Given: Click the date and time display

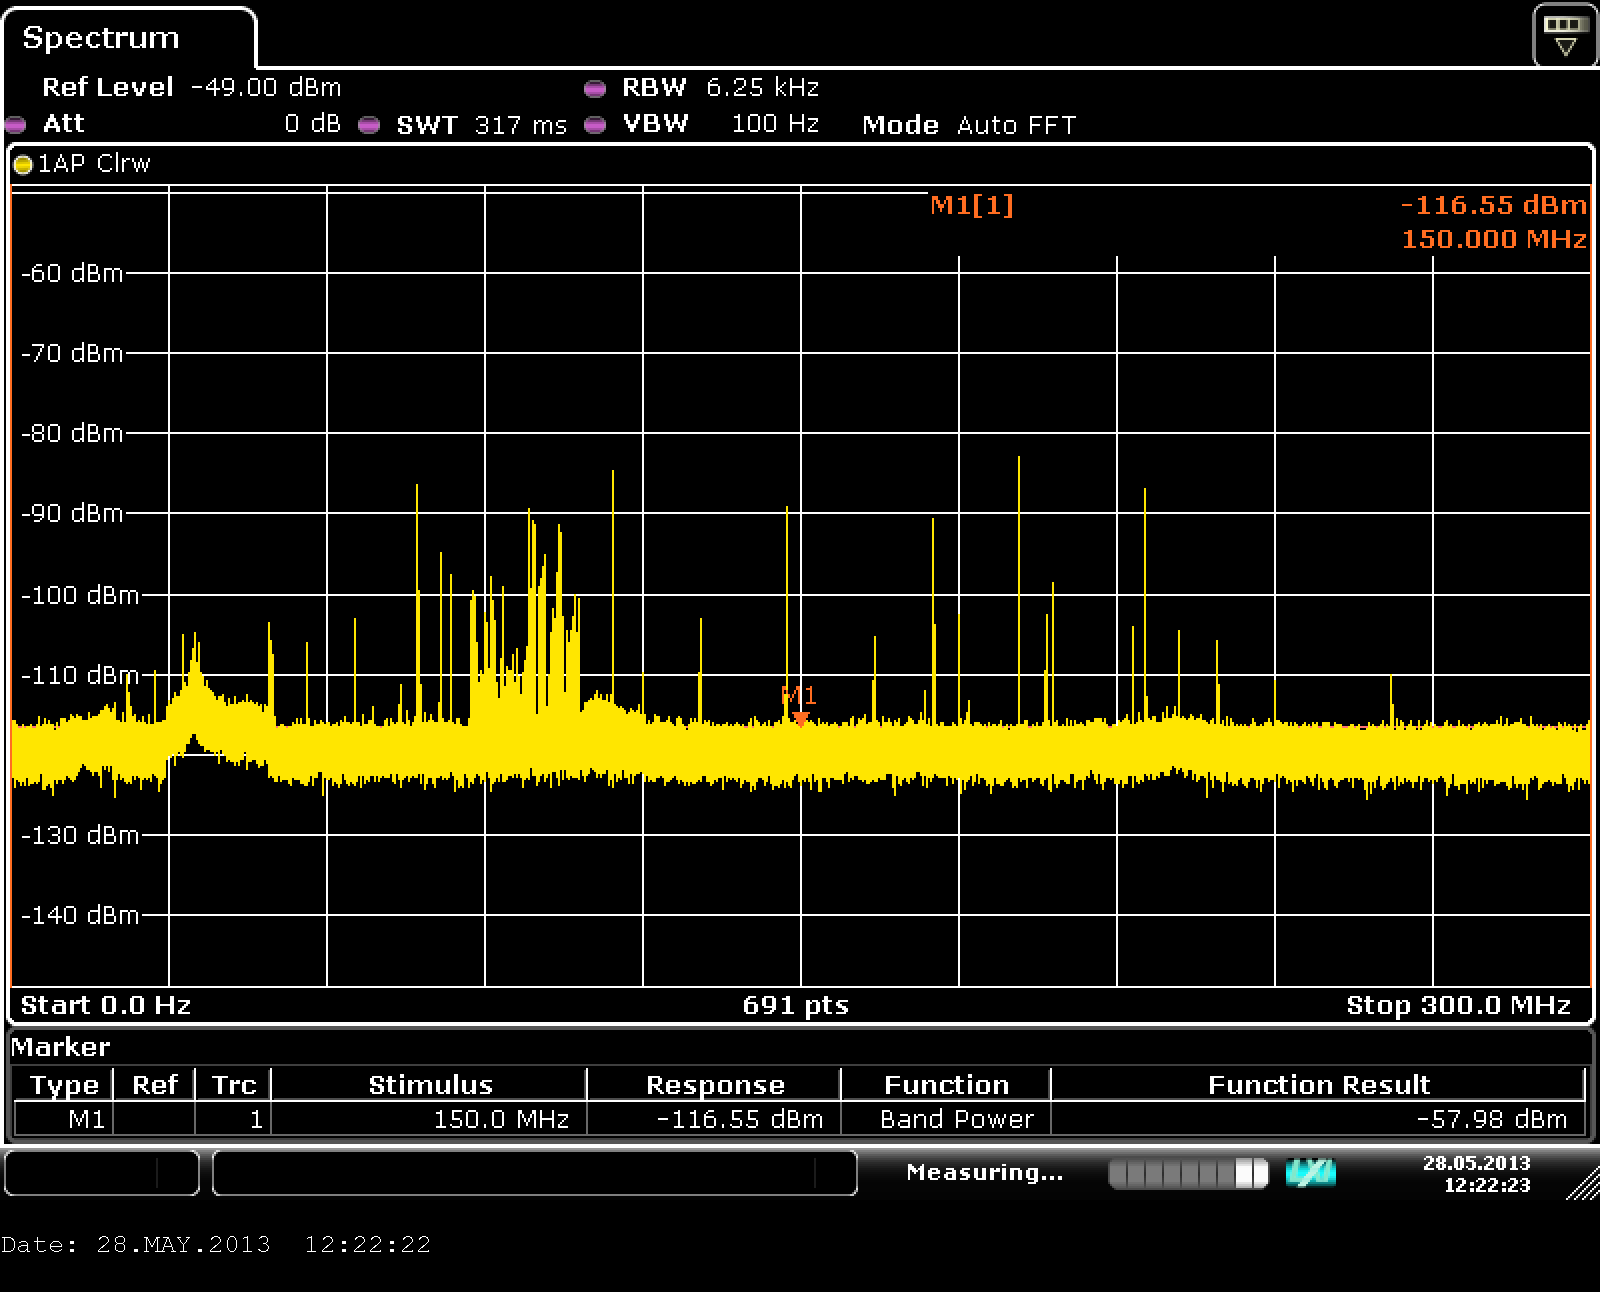Looking at the screenshot, I should tap(1476, 1173).
